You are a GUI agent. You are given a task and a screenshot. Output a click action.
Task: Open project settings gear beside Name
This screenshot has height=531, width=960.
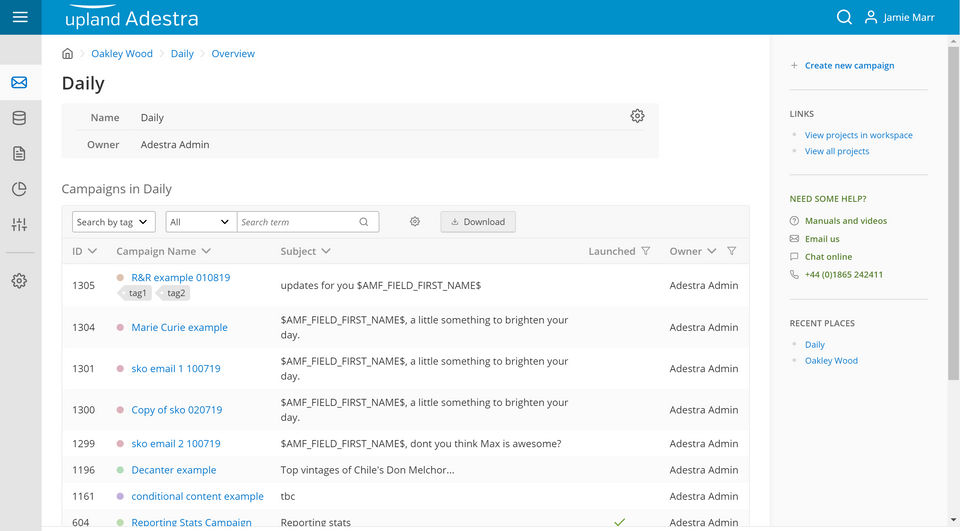pos(637,116)
